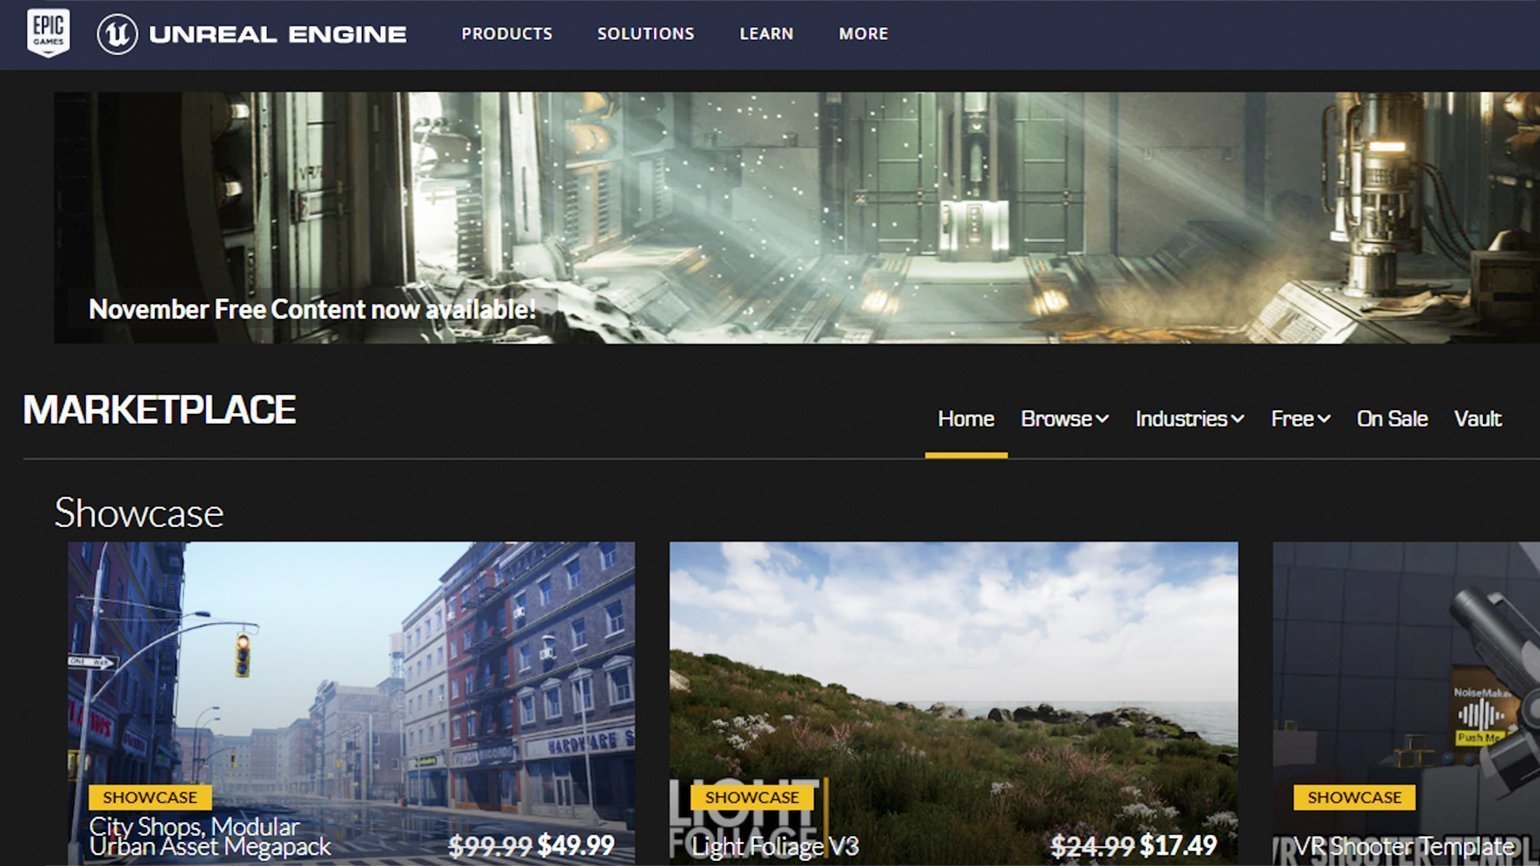The height and width of the screenshot is (866, 1540).
Task: Click SHOWCASE badge on Light Foliage card
Action: pos(752,797)
